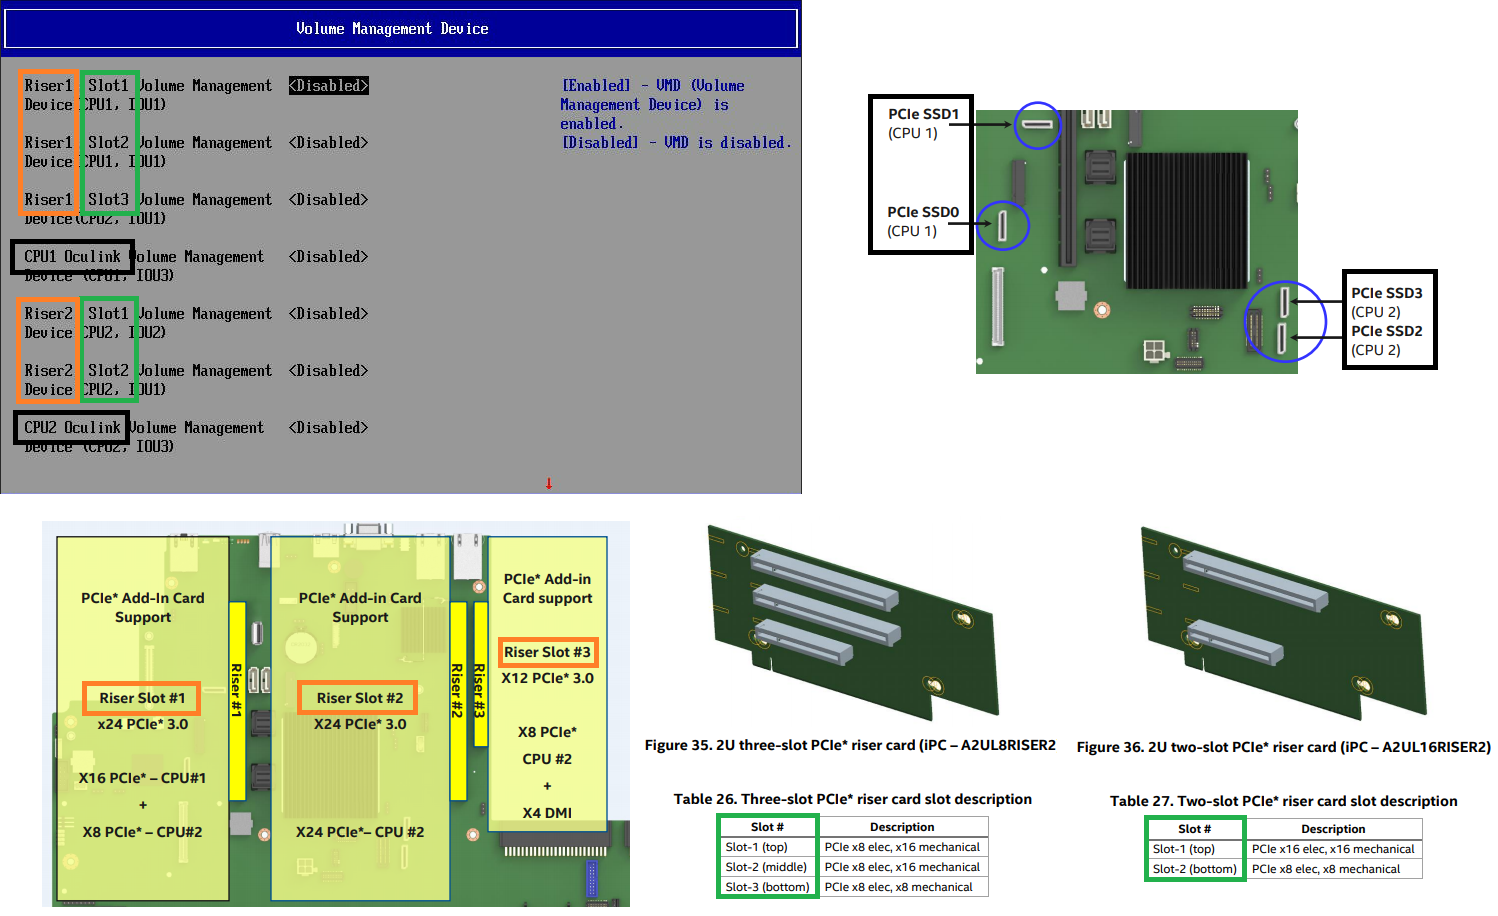Toggle the CPU1 Oculink VMD Disabled setting
The width and height of the screenshot is (1498, 916).
click(x=328, y=257)
